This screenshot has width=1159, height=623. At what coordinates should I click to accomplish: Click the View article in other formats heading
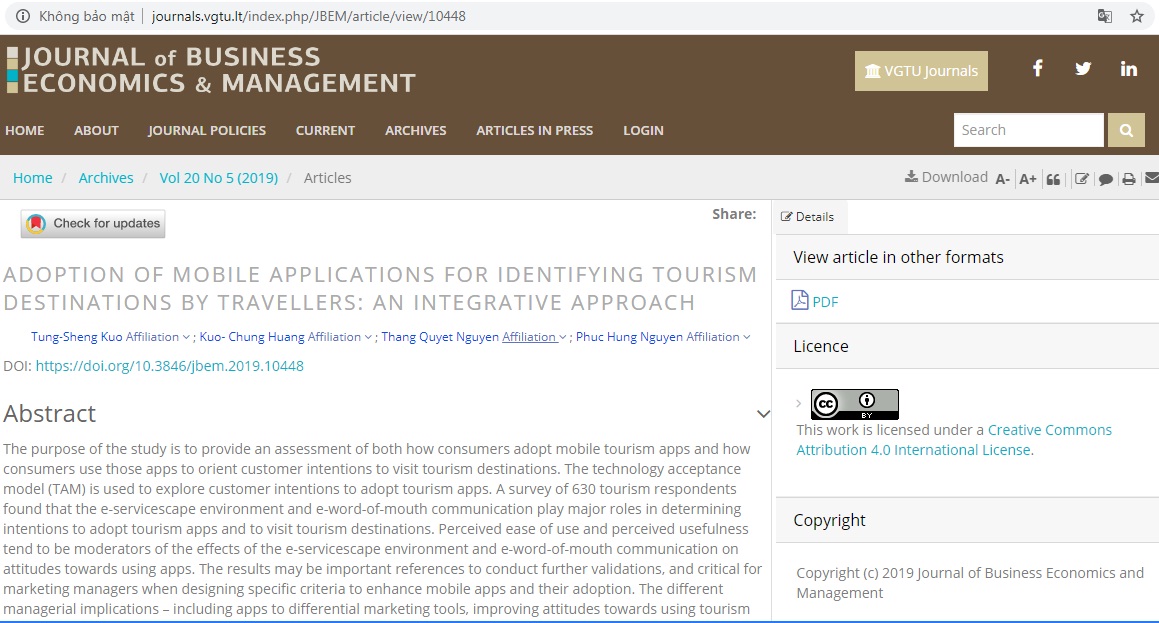pyautogui.click(x=898, y=257)
